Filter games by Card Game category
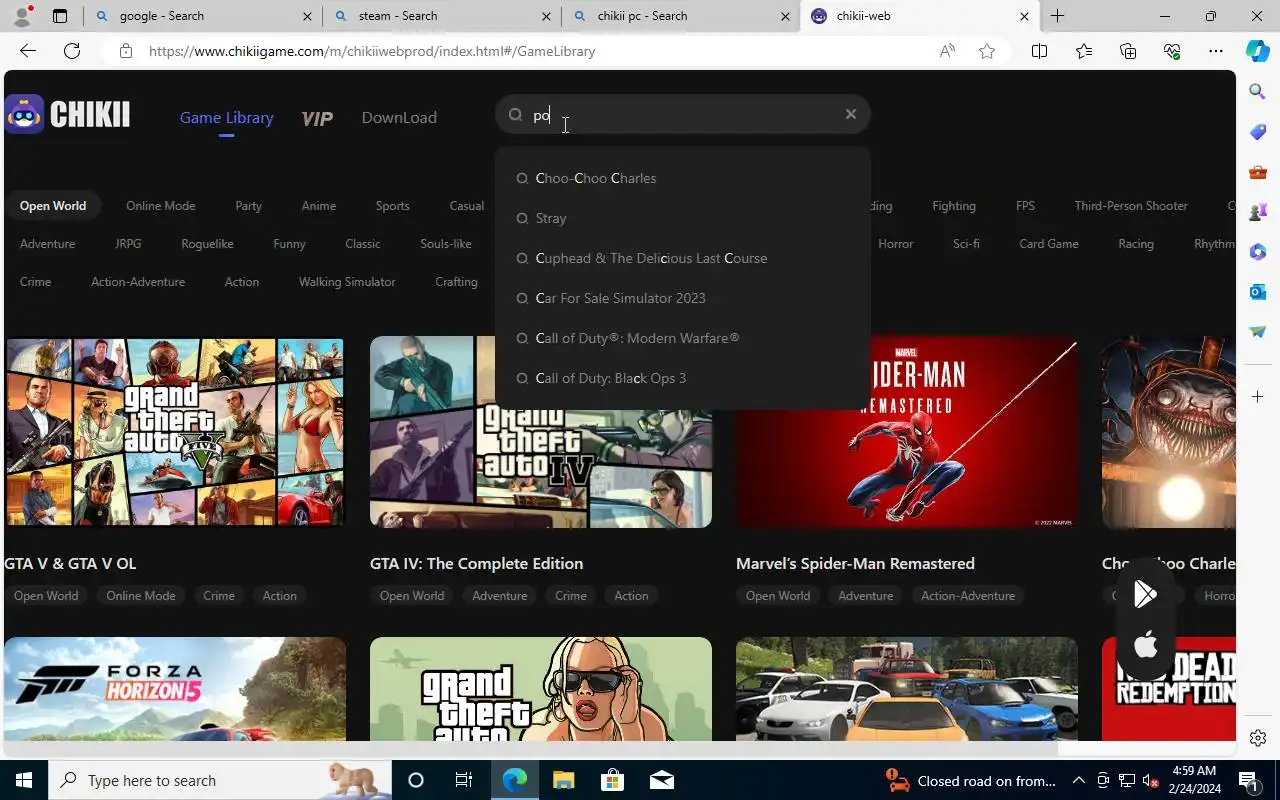 coord(1048,244)
